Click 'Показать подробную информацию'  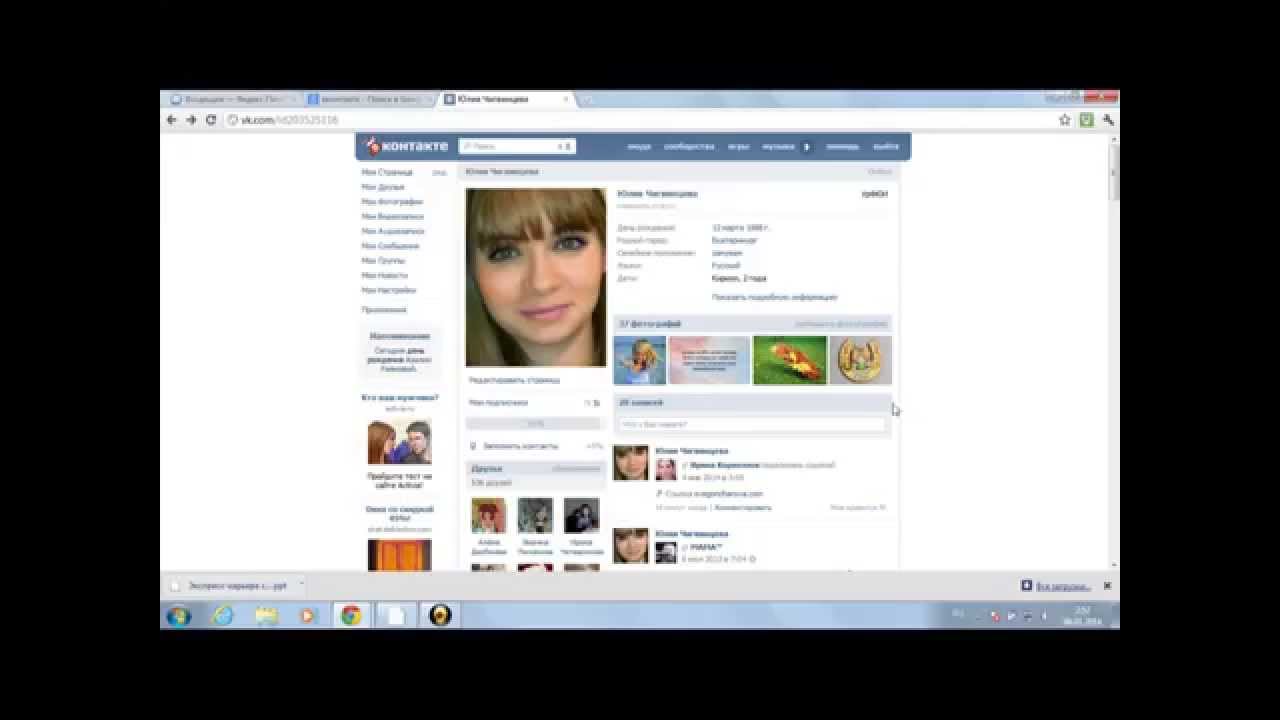click(x=775, y=297)
